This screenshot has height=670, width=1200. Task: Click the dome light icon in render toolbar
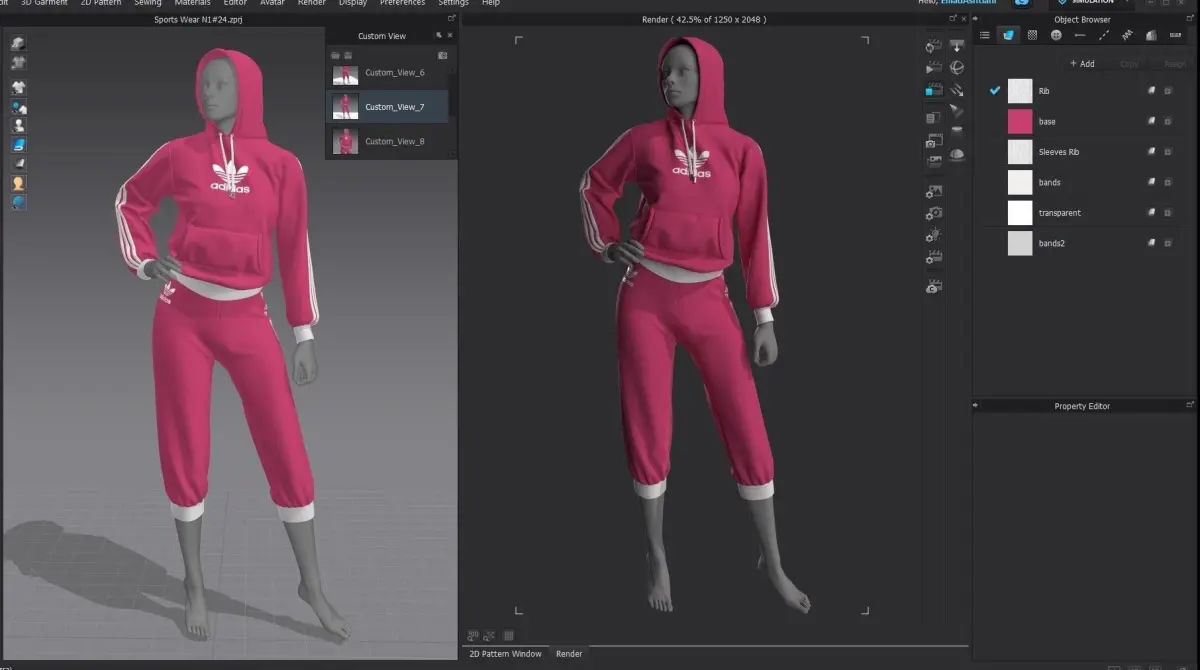[x=957, y=154]
